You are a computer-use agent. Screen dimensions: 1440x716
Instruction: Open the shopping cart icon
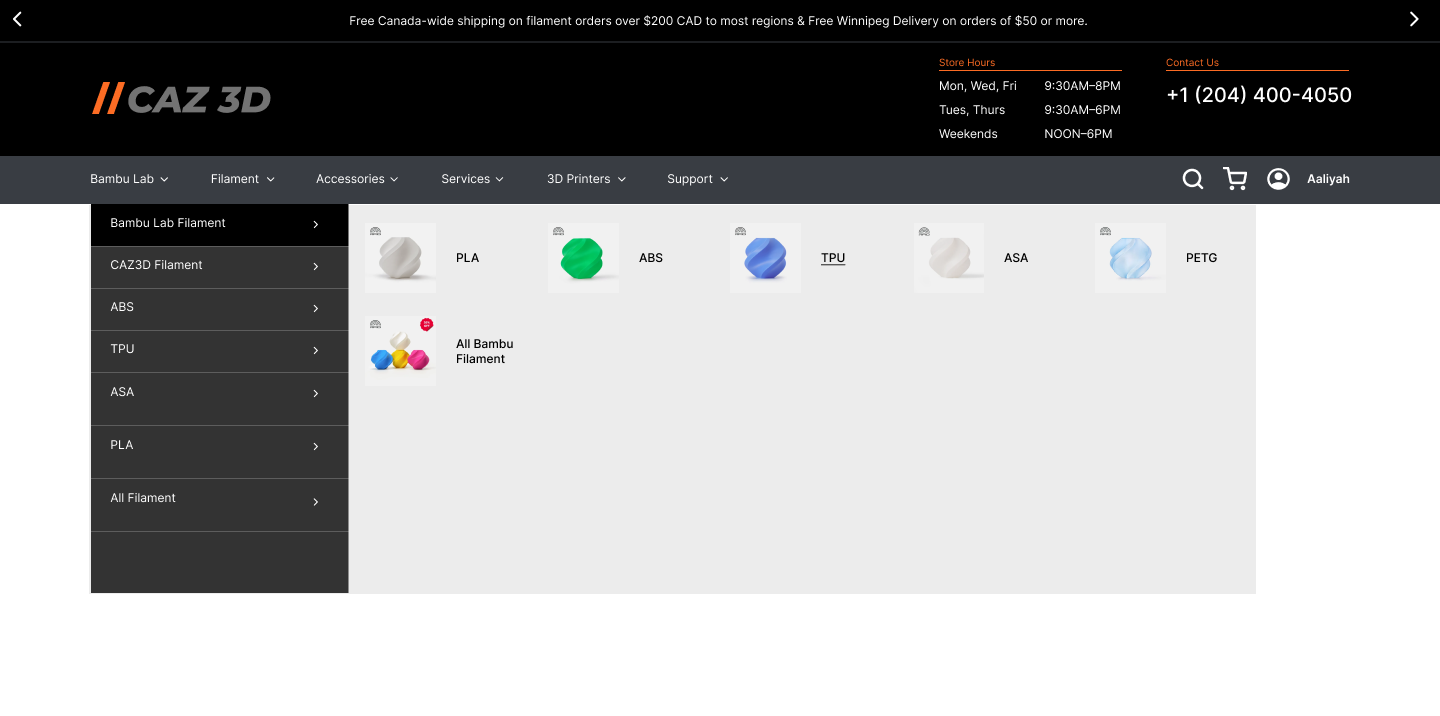(x=1235, y=179)
